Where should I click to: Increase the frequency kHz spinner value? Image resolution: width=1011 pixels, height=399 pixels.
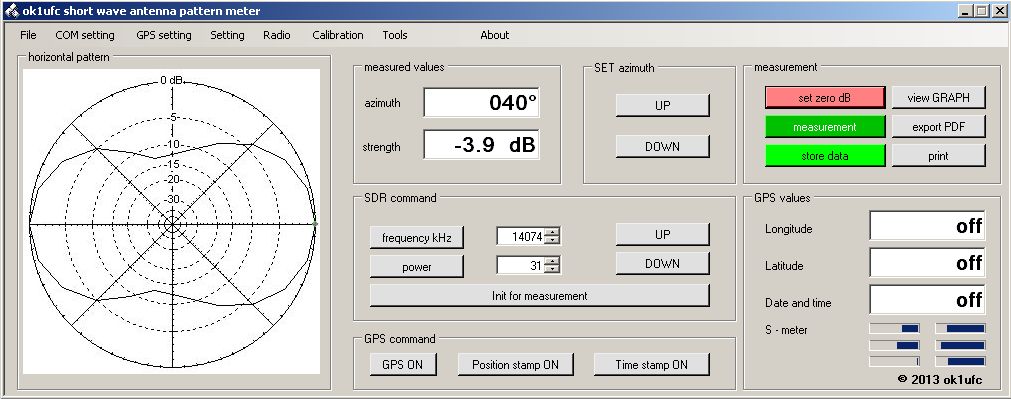tap(552, 232)
